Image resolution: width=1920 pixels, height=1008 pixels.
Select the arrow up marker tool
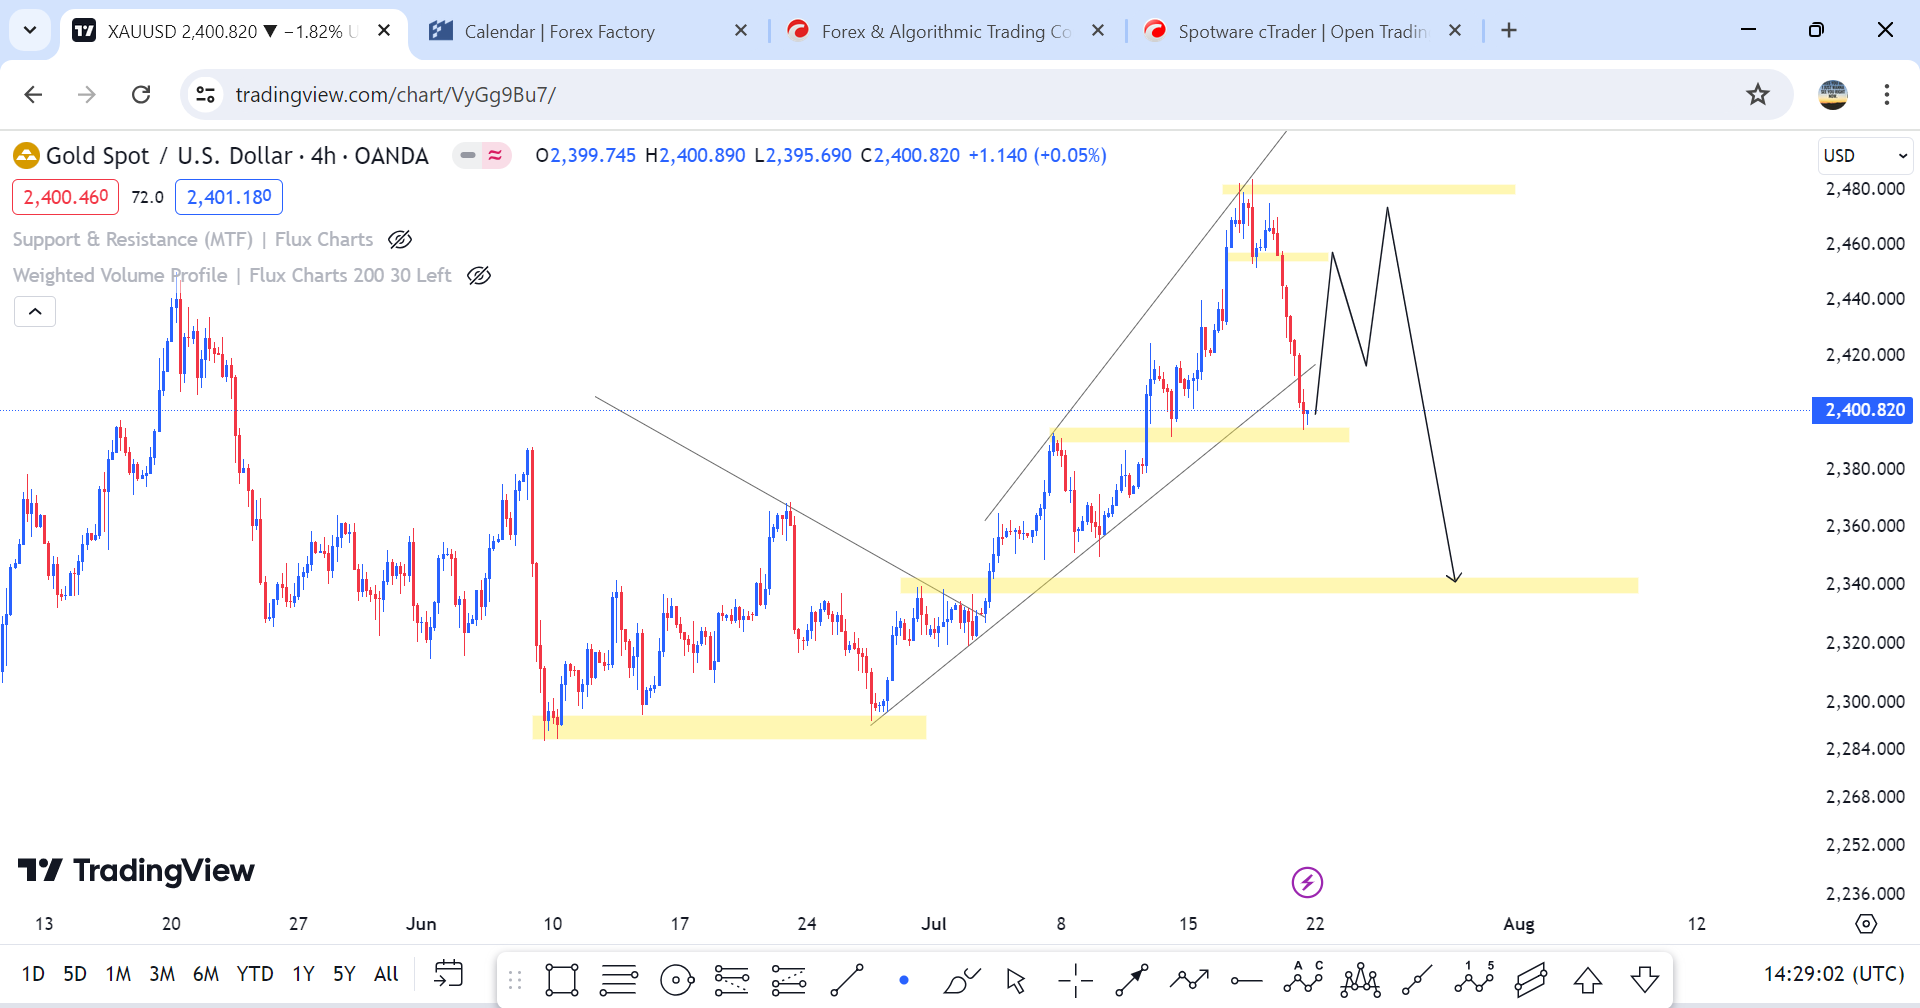pos(1588,980)
